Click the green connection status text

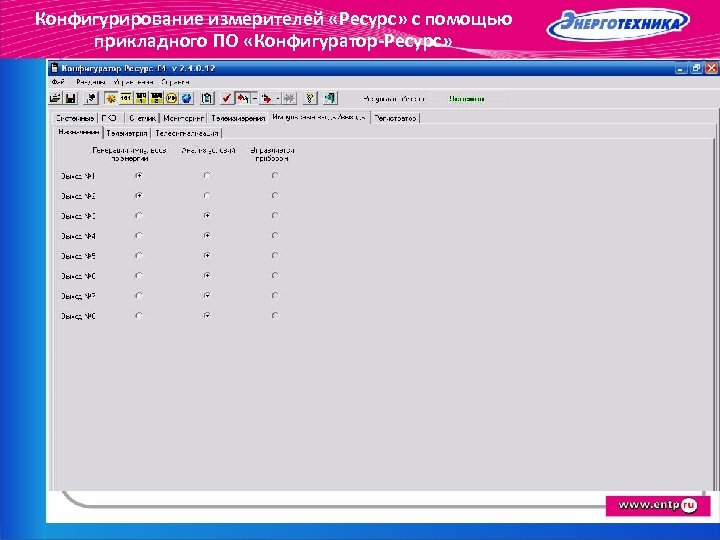click(467, 99)
